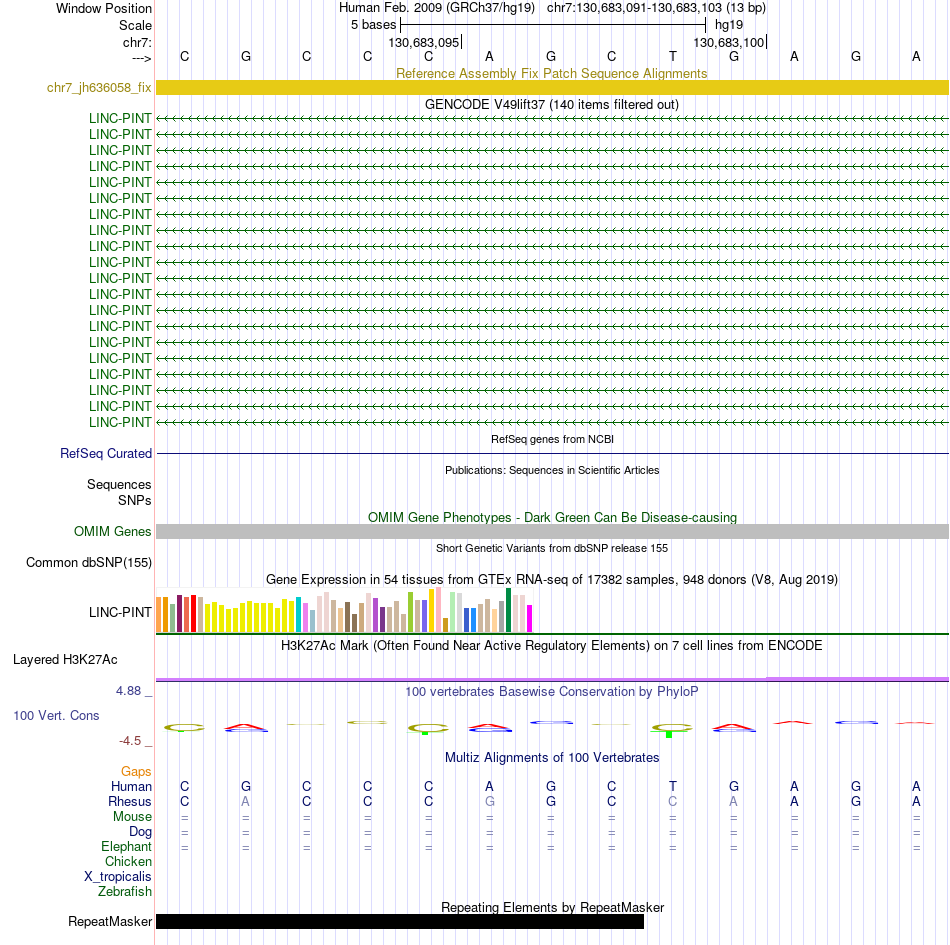950x945 pixels.
Task: Click T base in the top reference sequence
Action: 673,56
